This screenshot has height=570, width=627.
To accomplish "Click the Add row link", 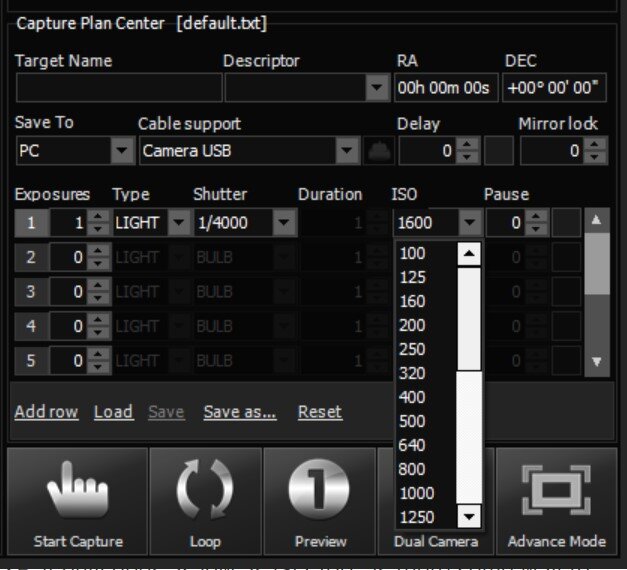I will pos(46,412).
